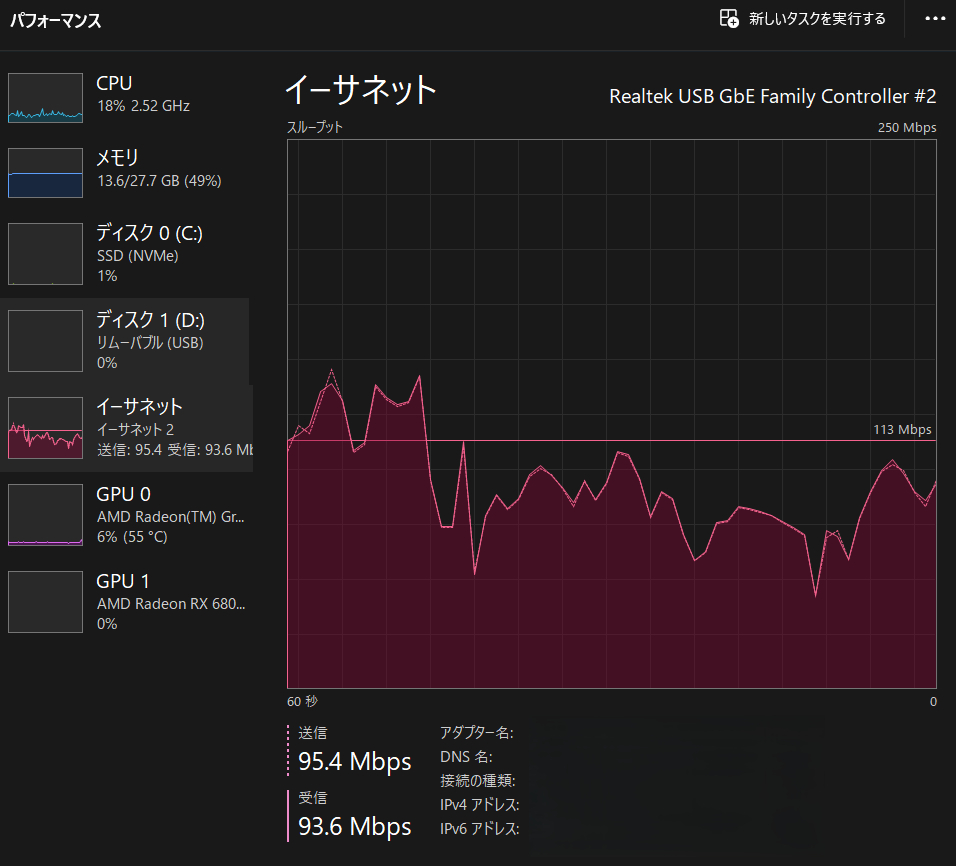
Task: Click the 113 Mbps graph marker label
Action: (x=902, y=430)
